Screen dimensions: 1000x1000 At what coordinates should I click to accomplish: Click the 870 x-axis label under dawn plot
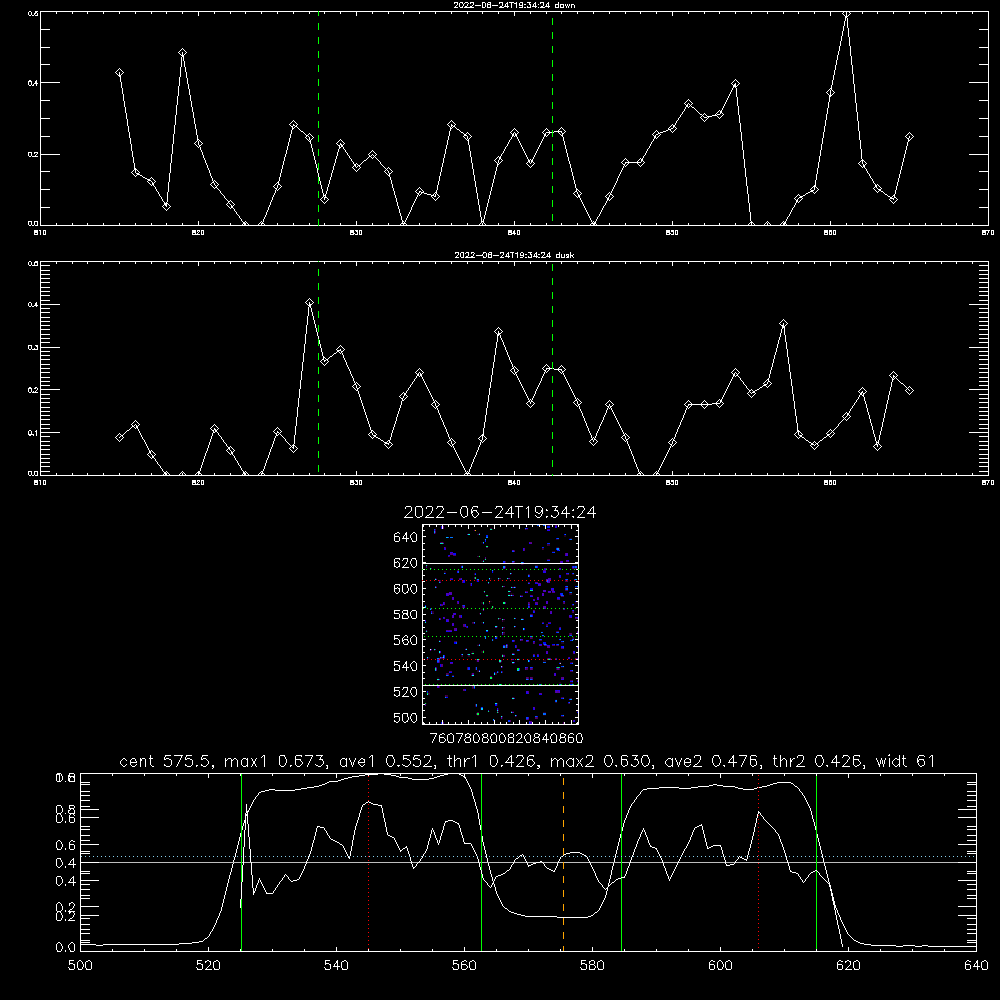pyautogui.click(x=988, y=233)
